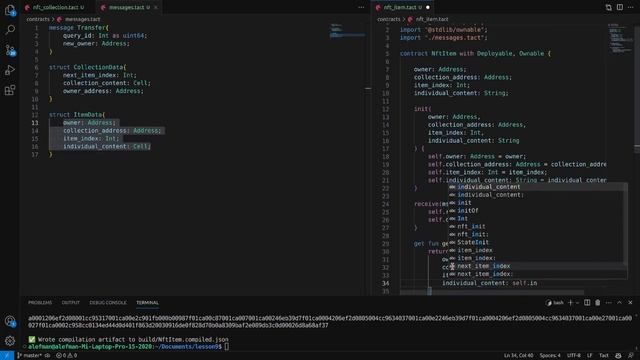Open the Copilot status icon
The height and width of the screenshot is (360, 640).
(x=618, y=356)
